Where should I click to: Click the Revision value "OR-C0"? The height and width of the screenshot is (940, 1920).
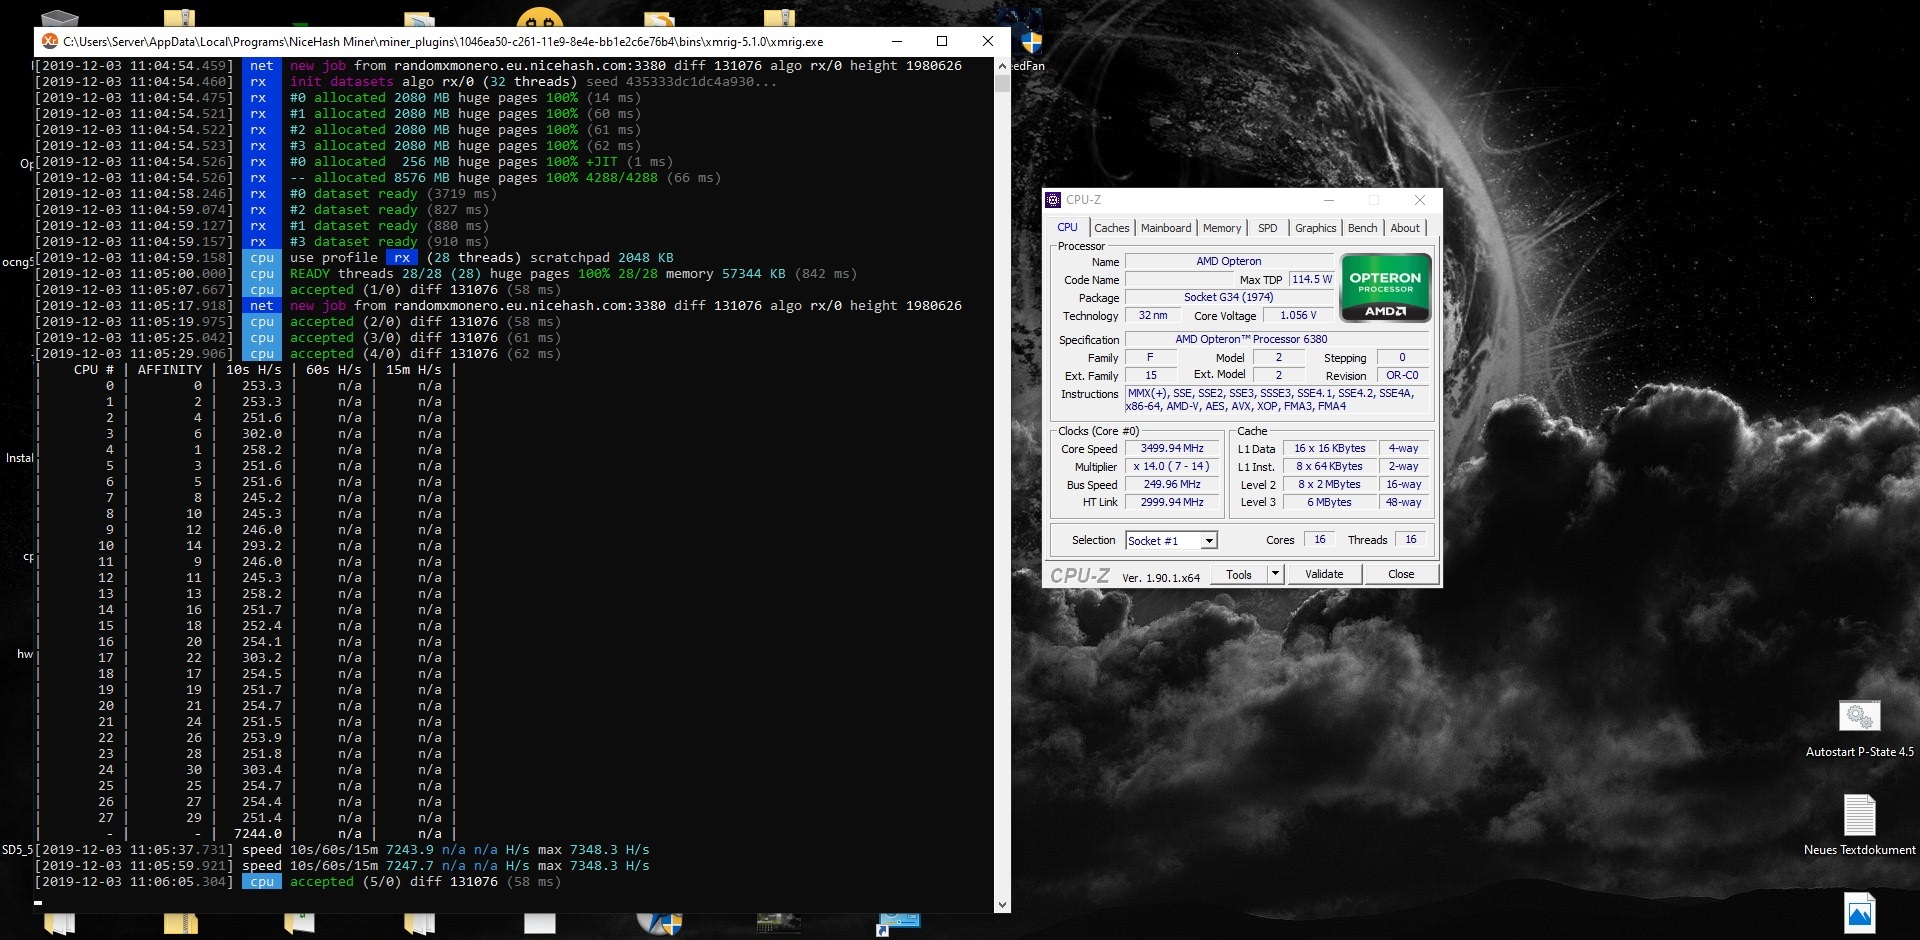pyautogui.click(x=1402, y=375)
